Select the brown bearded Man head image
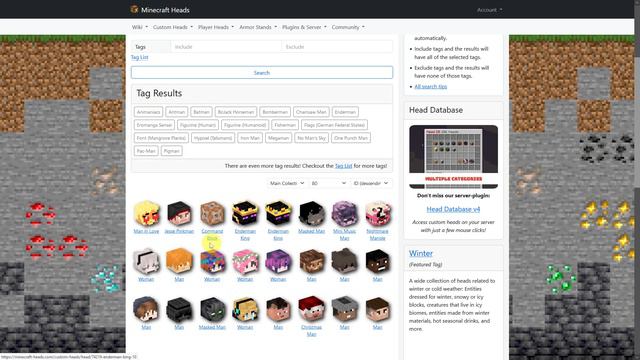 311,261
